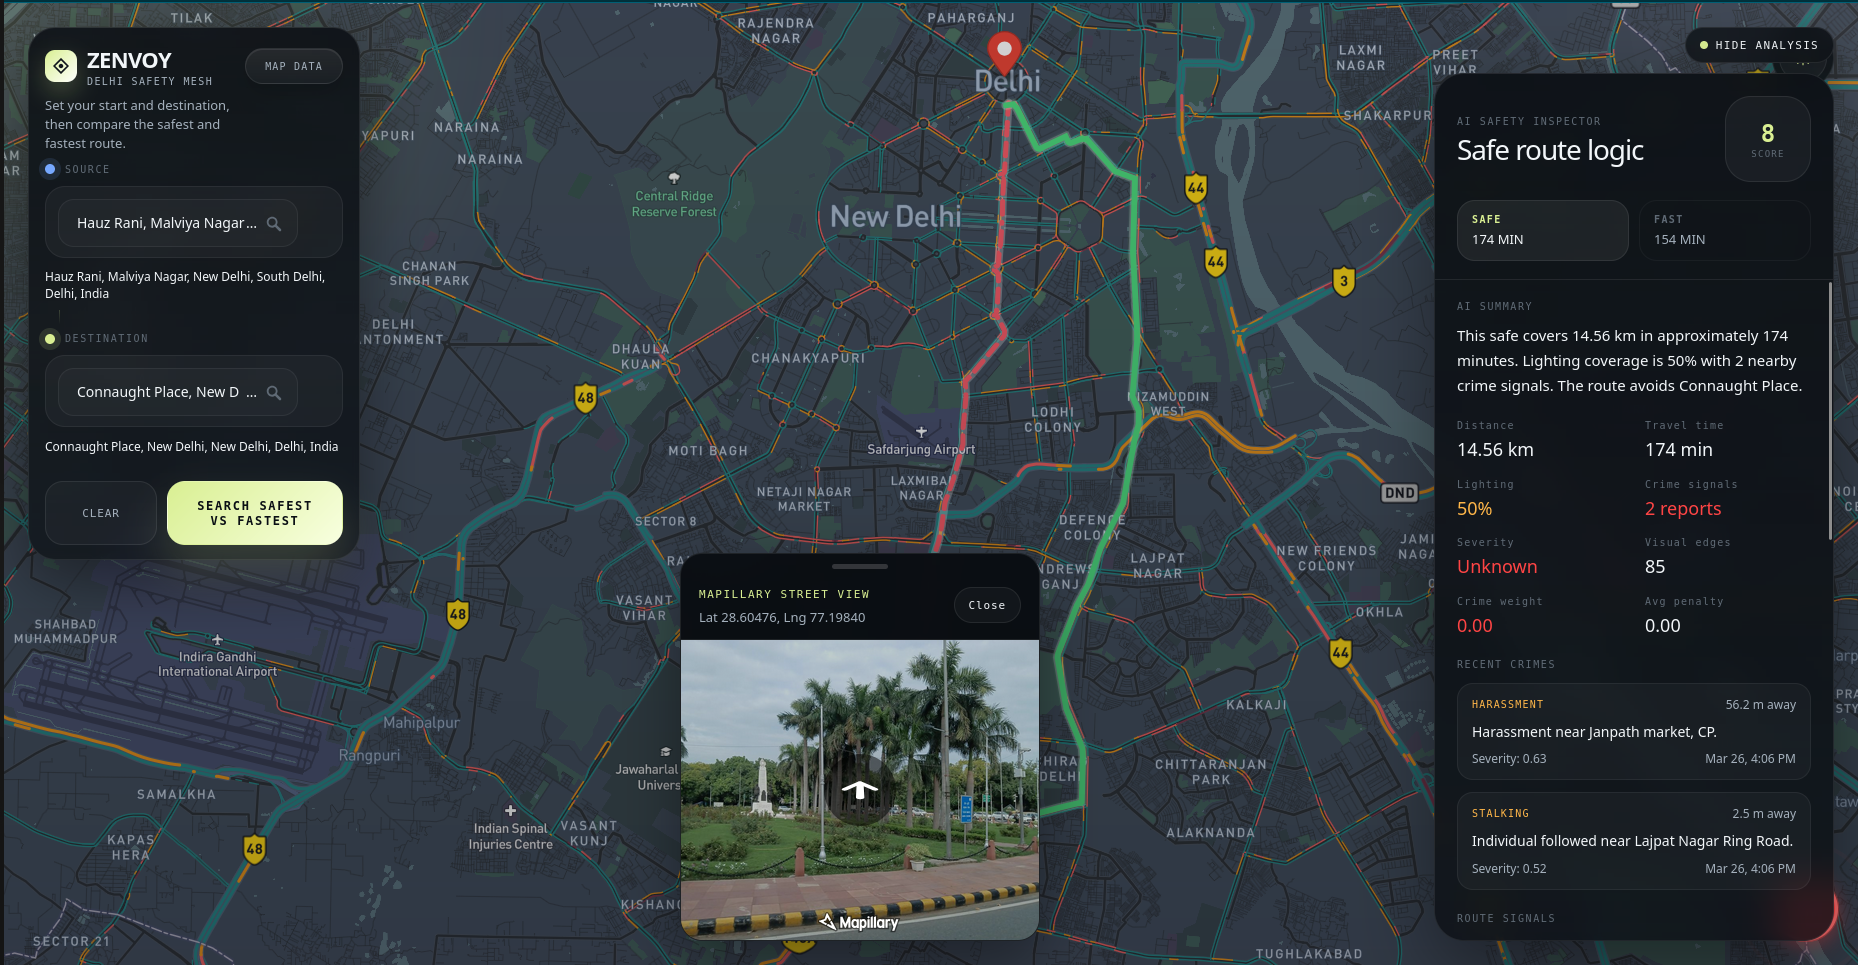Click the blue source indicator dot
The width and height of the screenshot is (1858, 965).
(50, 169)
